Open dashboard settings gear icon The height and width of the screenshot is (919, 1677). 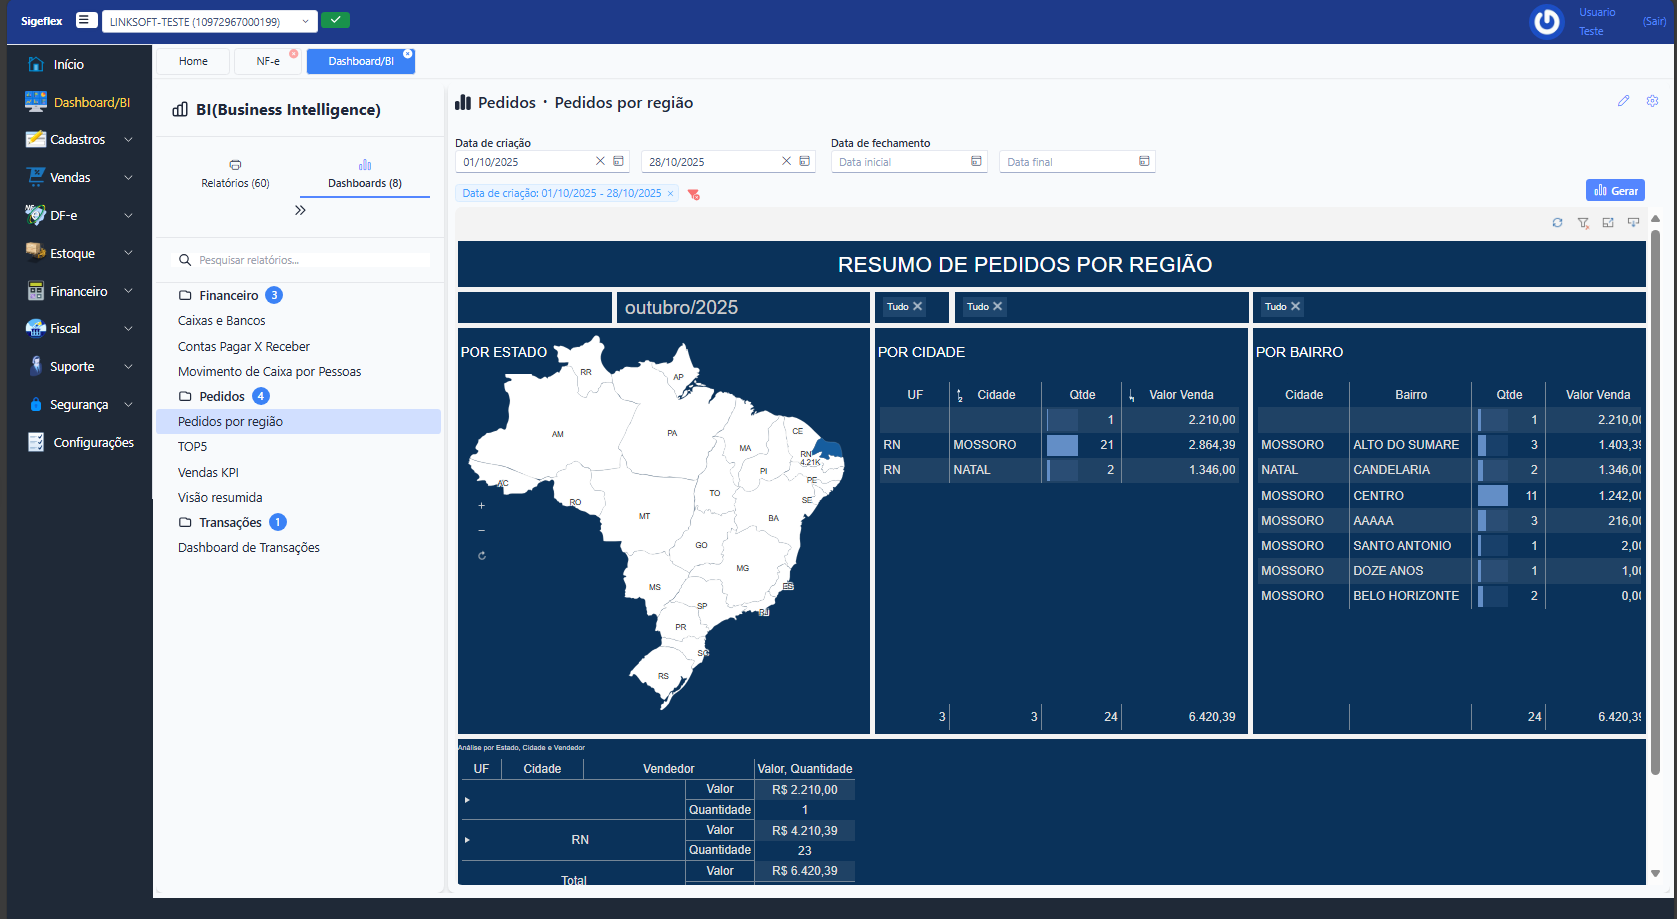pyautogui.click(x=1652, y=101)
